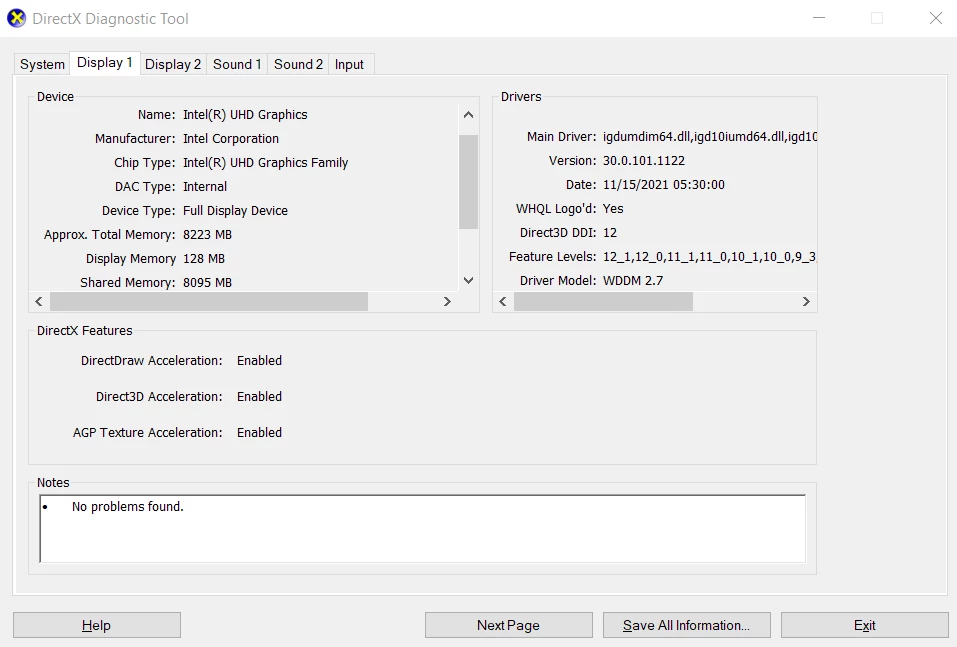Click Device panel scroll left arrow

(39, 302)
